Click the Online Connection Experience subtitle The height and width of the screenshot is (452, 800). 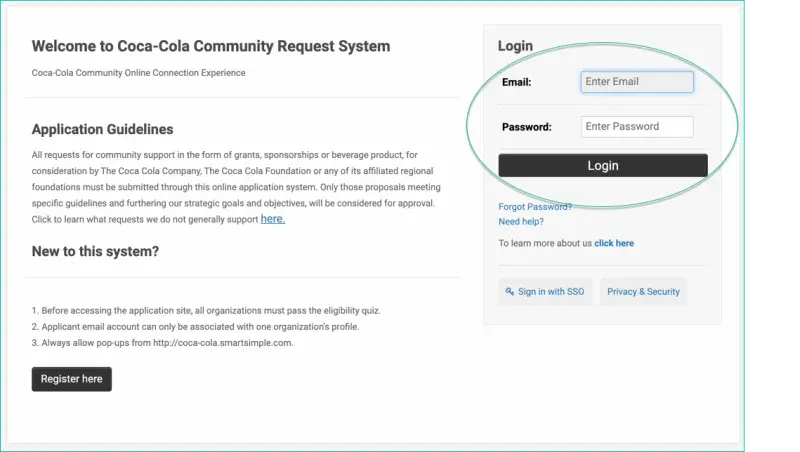point(138,73)
